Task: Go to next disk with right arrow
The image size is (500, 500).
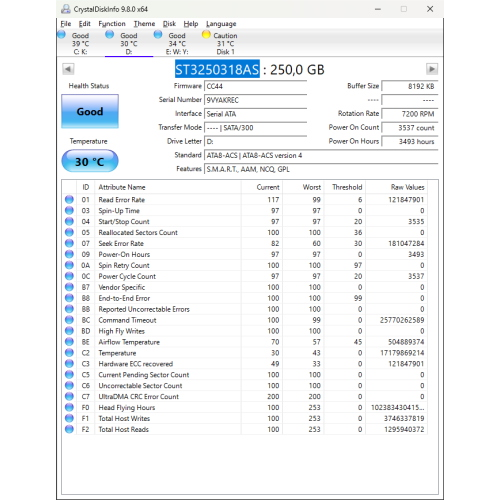Action: [x=432, y=69]
